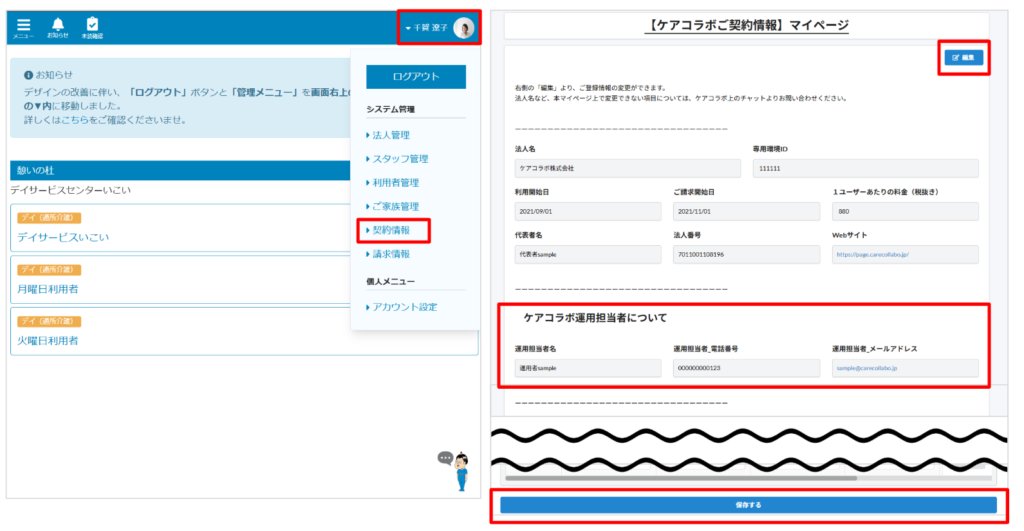The width and height of the screenshot is (1024, 531).
Task: Open 契約情報 menu item
Action: pyautogui.click(x=391, y=230)
